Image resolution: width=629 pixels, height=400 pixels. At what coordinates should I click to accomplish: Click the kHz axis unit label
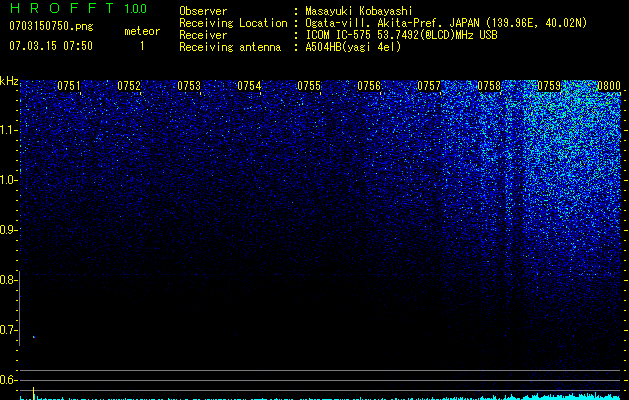[9, 81]
